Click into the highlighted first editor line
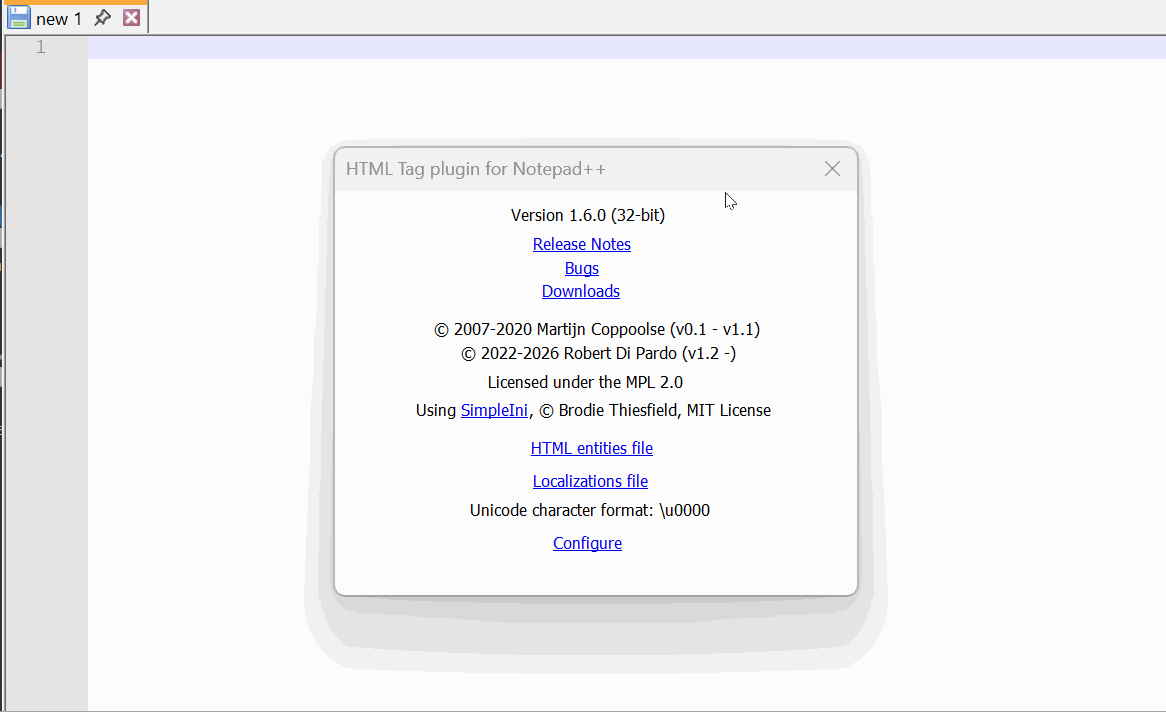The image size is (1166, 712). point(626,47)
